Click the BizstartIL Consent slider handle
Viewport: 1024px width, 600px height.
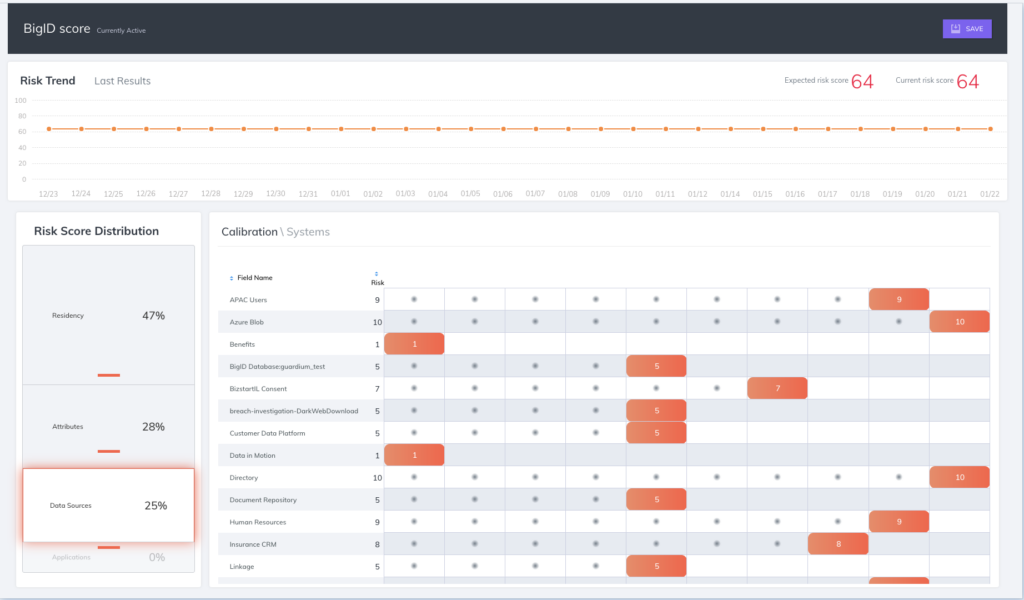pos(777,388)
